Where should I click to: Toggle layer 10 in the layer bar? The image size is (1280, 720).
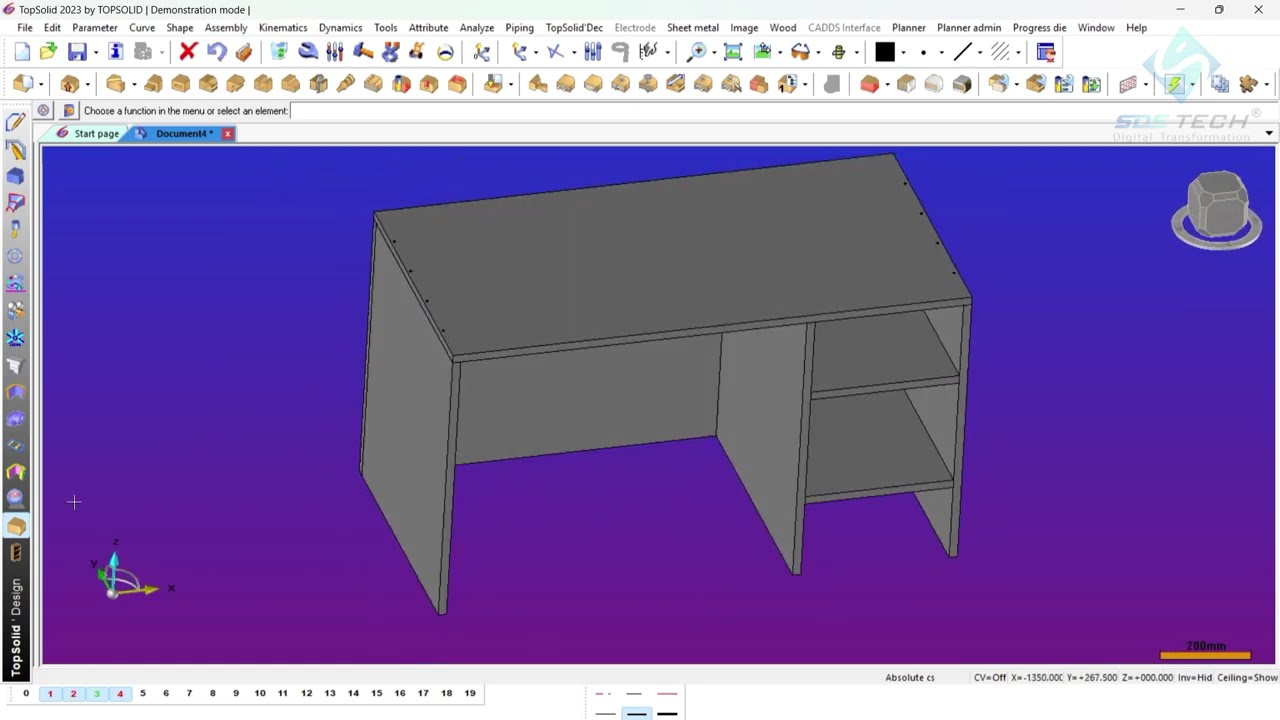tap(260, 693)
